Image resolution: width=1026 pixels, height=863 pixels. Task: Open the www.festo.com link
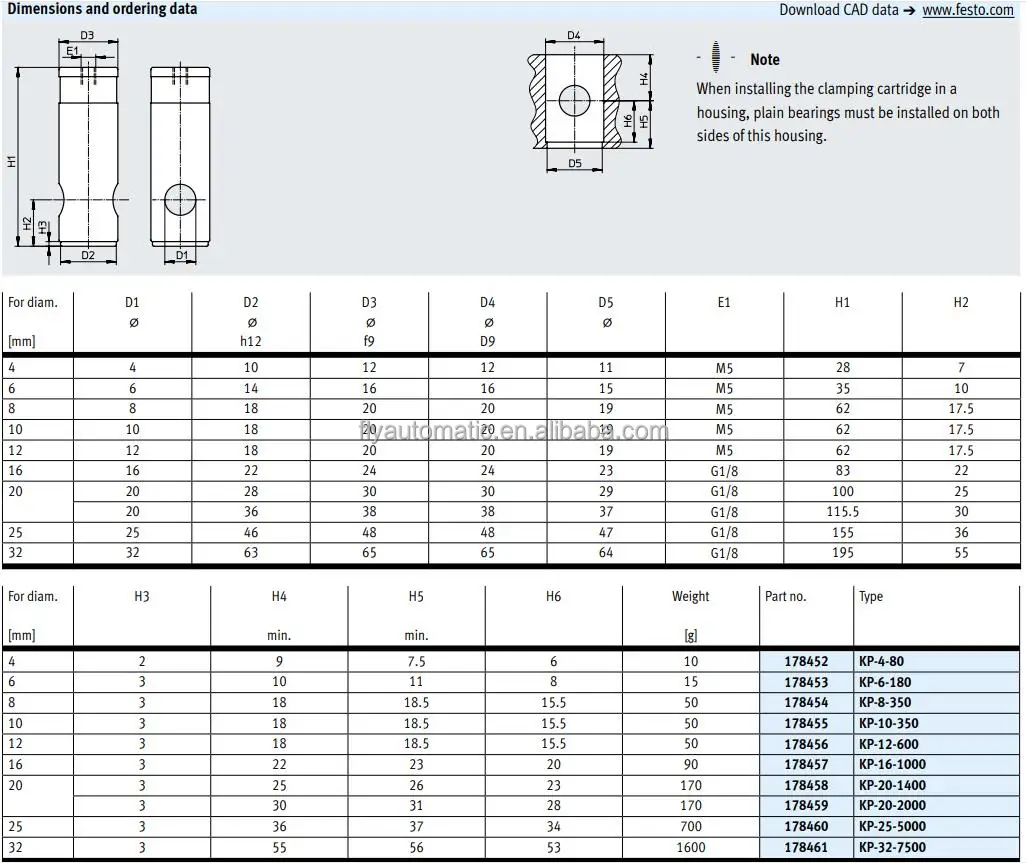pyautogui.click(x=968, y=10)
